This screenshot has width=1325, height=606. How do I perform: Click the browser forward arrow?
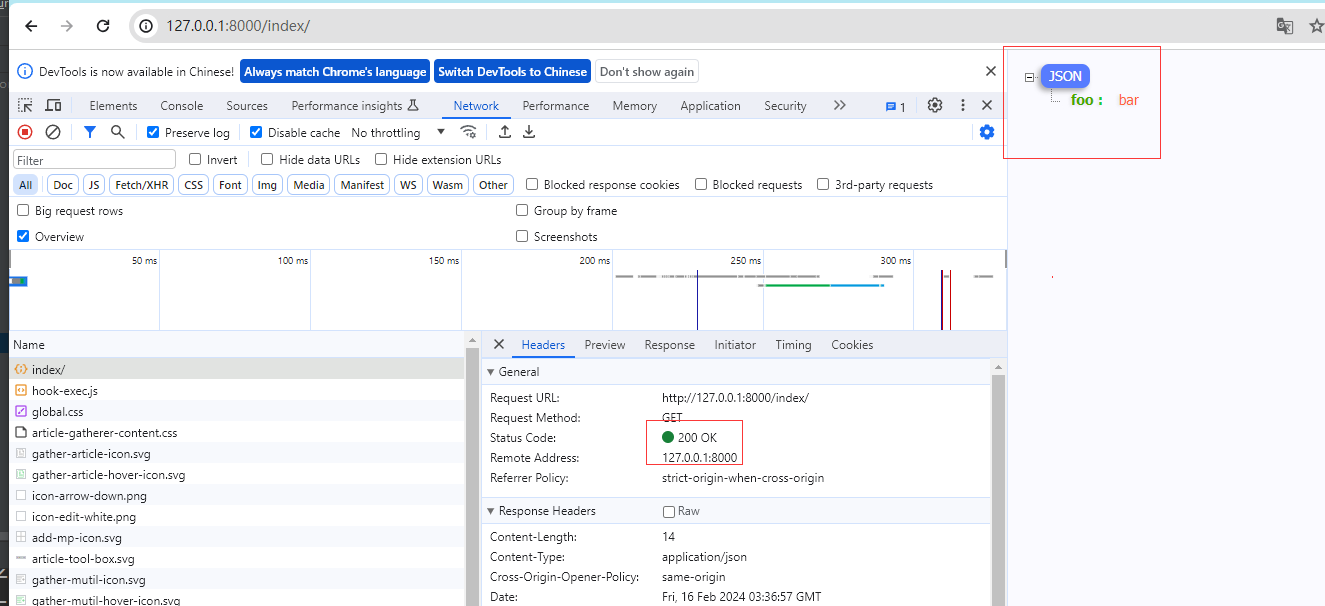coord(67,26)
